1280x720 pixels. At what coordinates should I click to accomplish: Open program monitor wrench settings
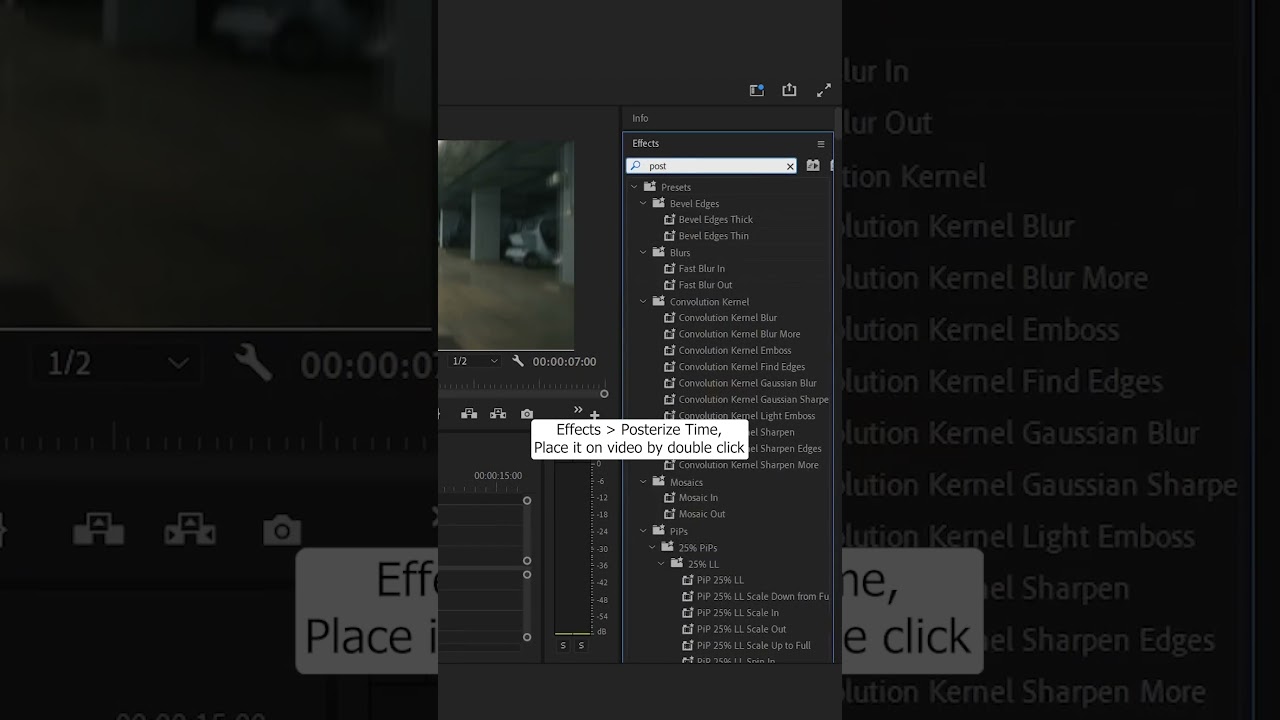[x=518, y=361]
